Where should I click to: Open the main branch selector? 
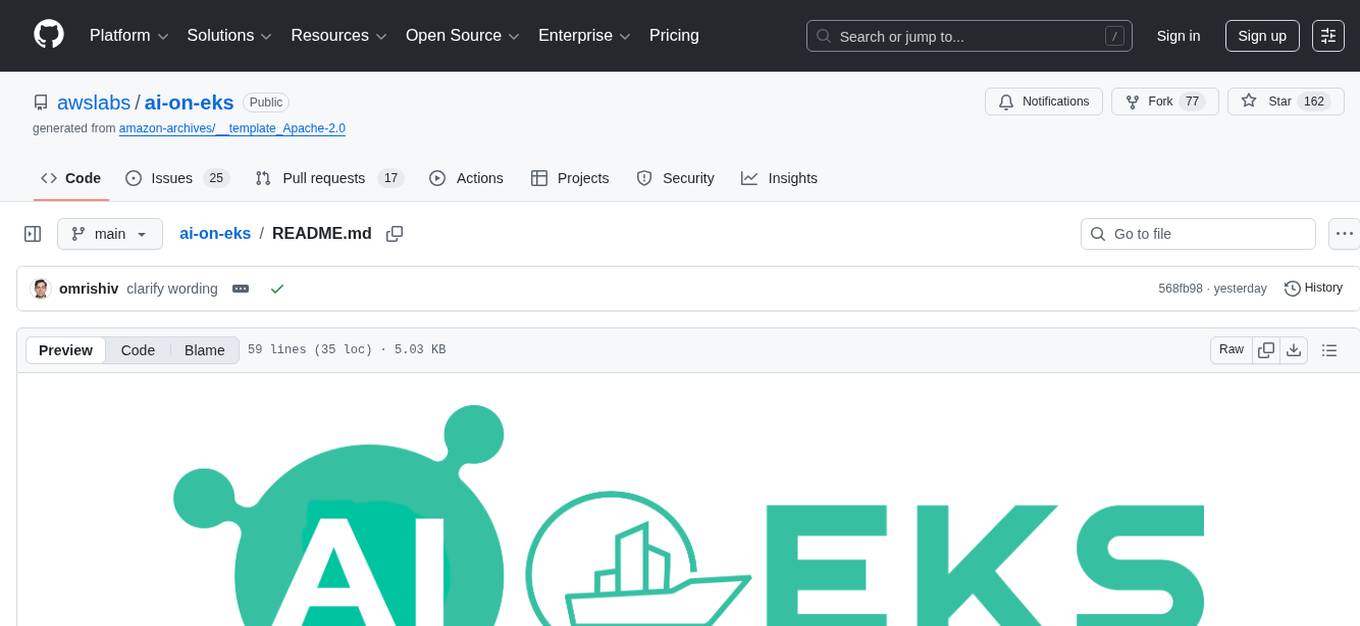point(109,233)
